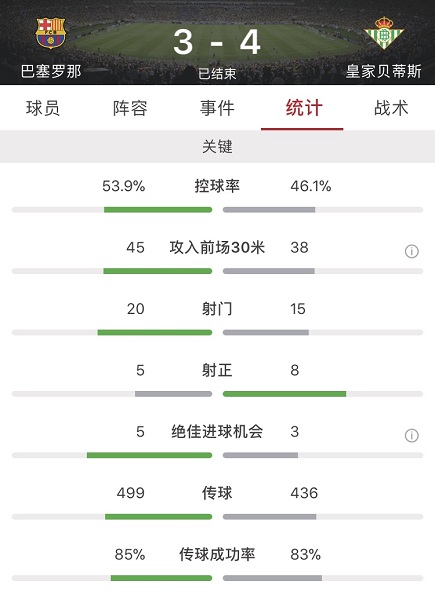
Task: Tap the 3 - 4 match score
Action: coord(217,42)
